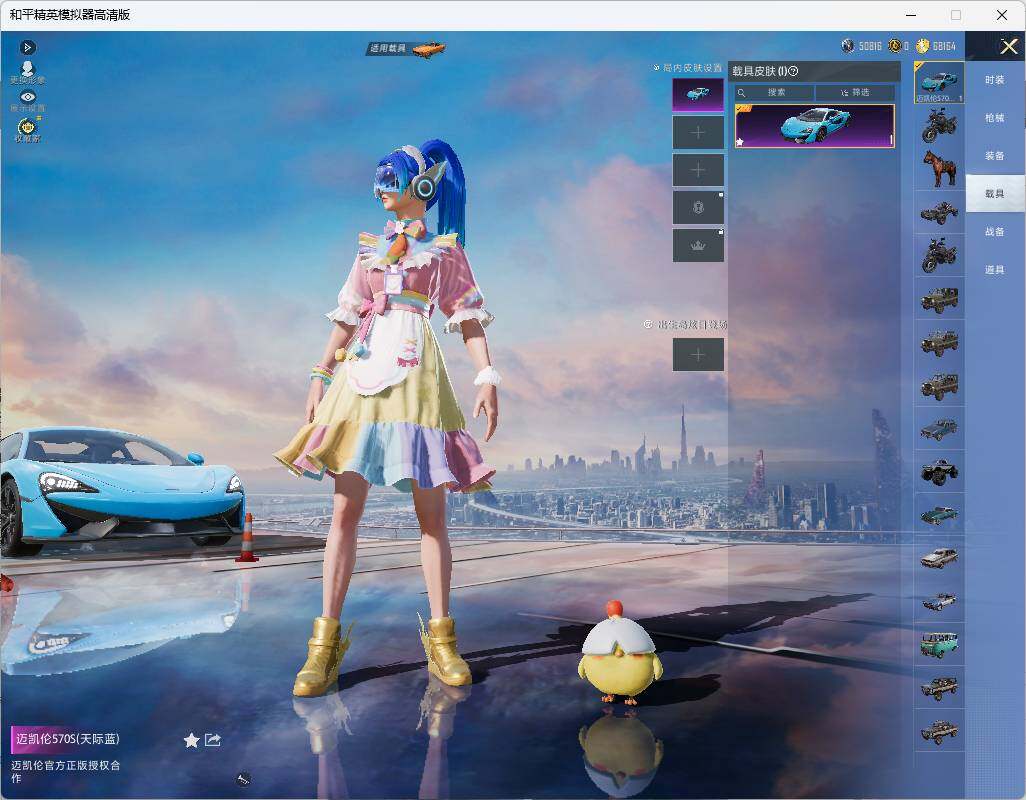The height and width of the screenshot is (800, 1026).
Task: Open the help icon beside 载具皮肤
Action: [x=794, y=71]
